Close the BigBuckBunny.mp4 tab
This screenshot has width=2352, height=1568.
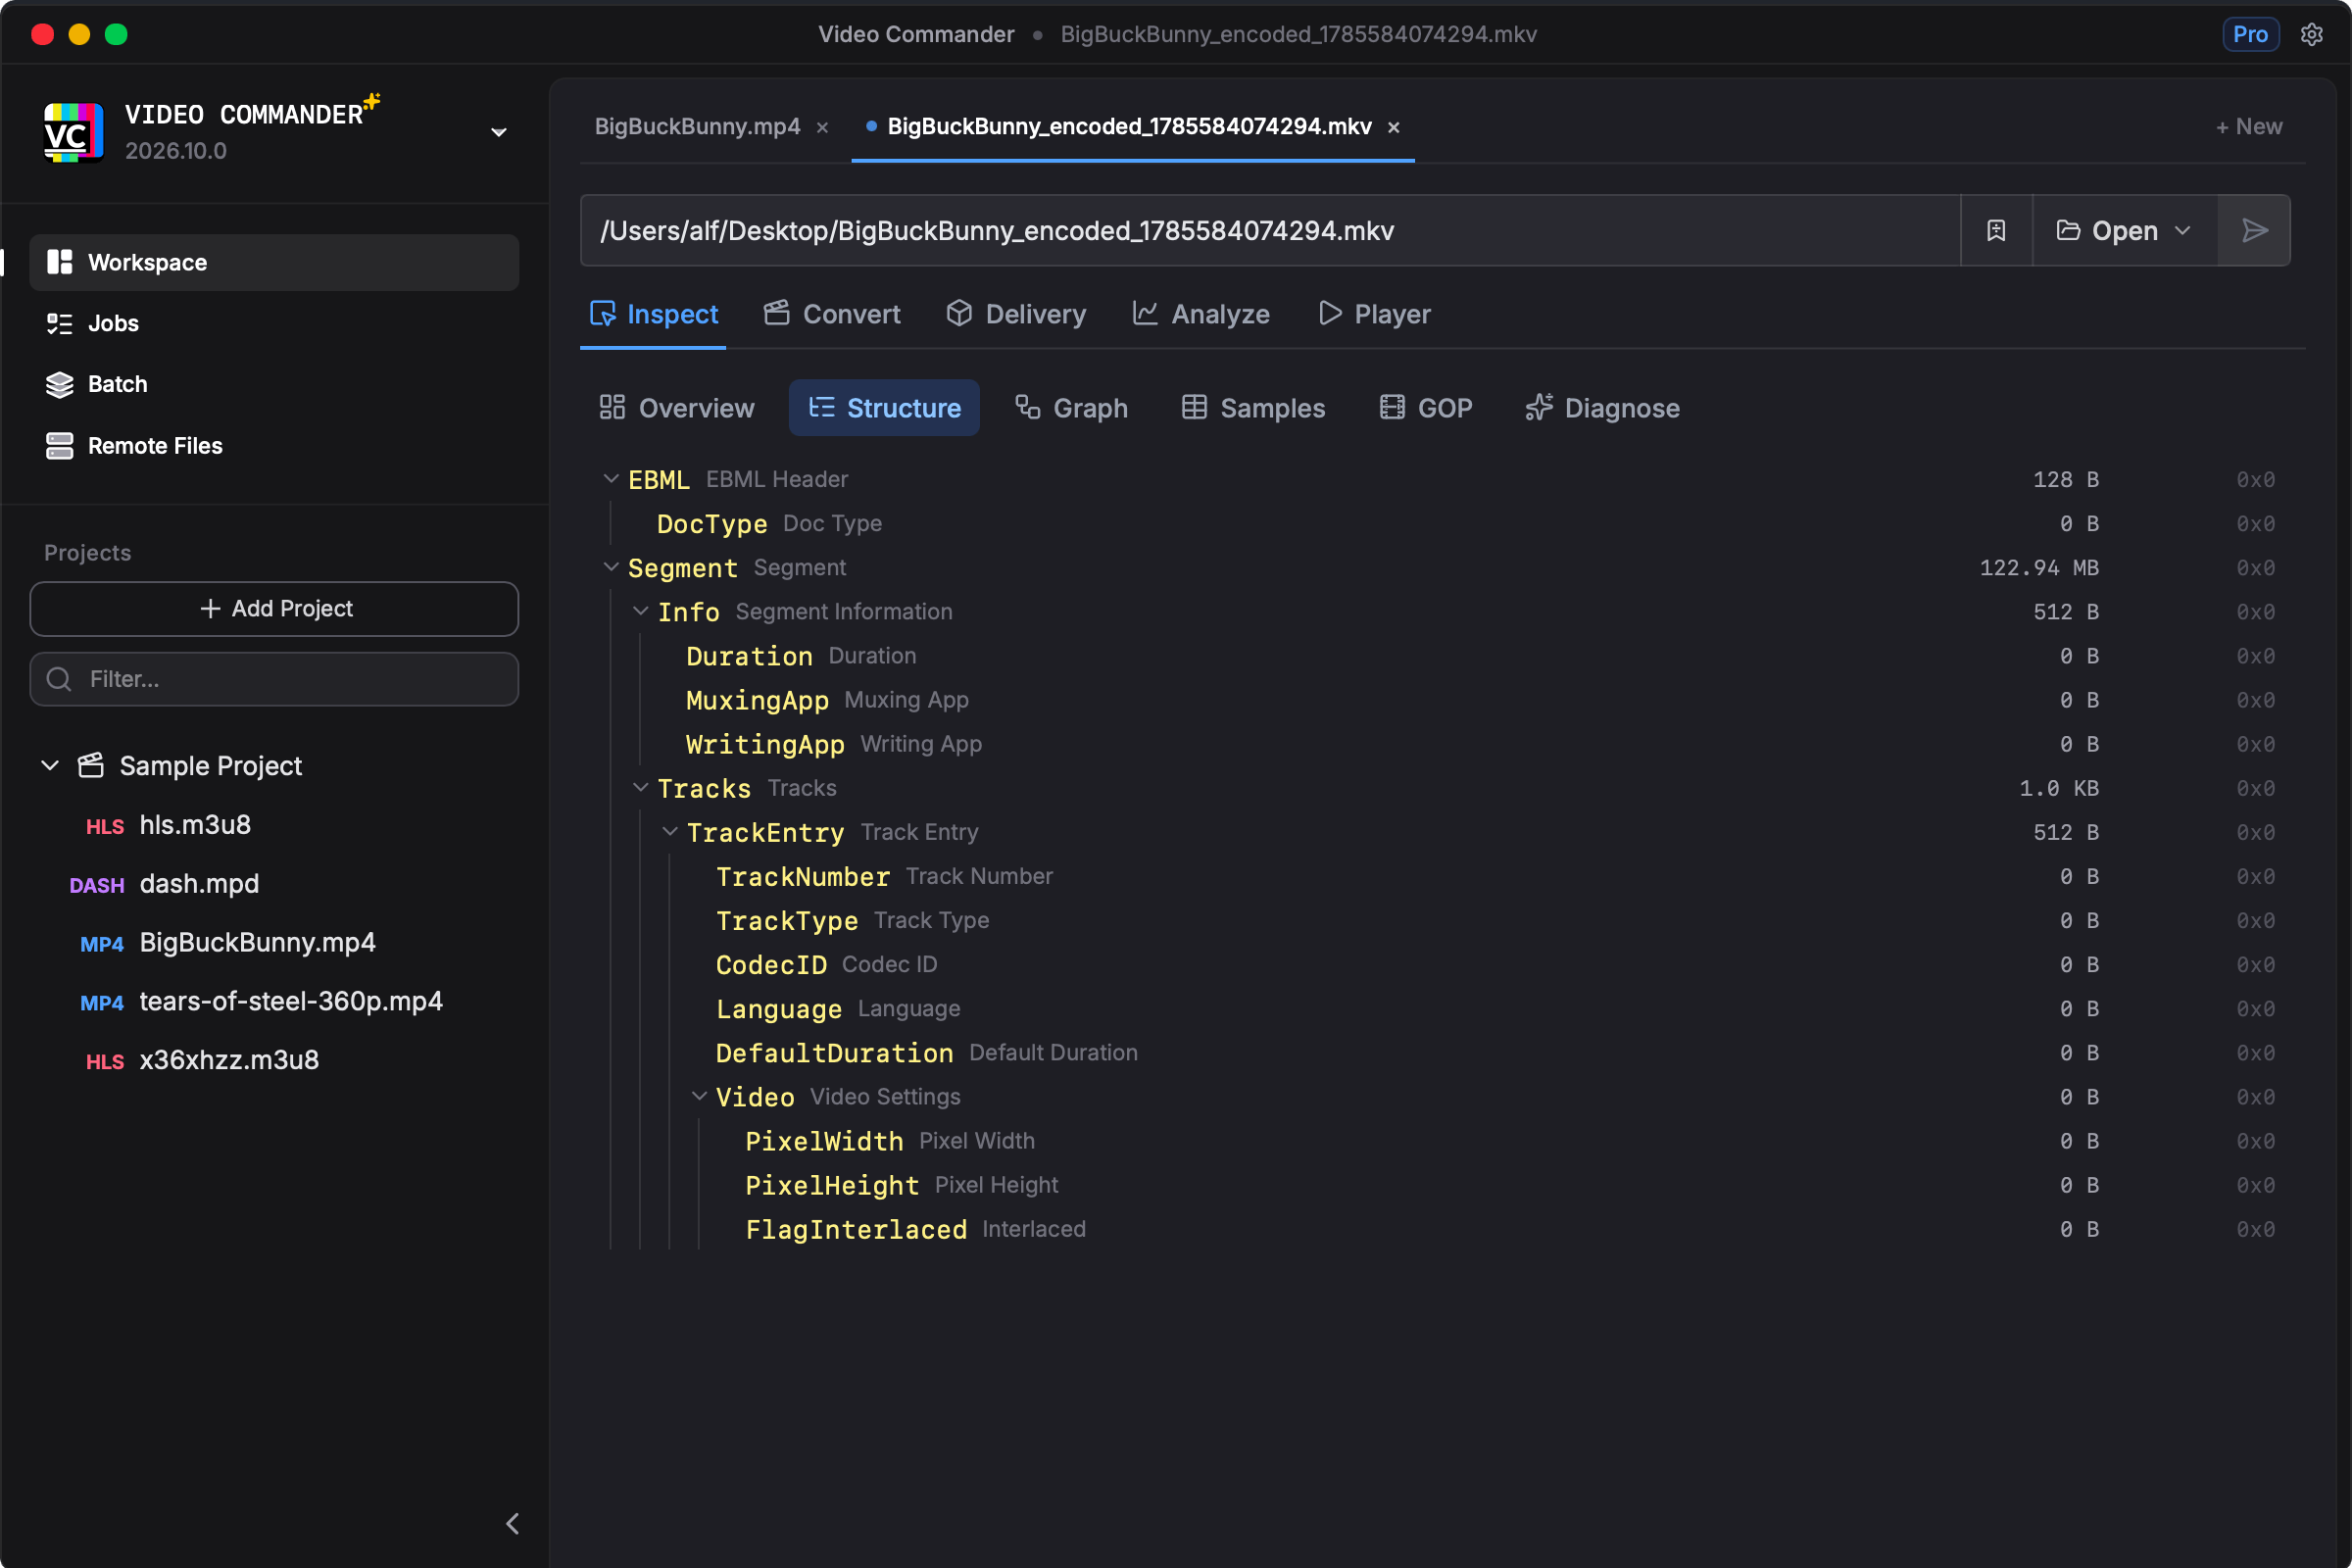tap(822, 128)
